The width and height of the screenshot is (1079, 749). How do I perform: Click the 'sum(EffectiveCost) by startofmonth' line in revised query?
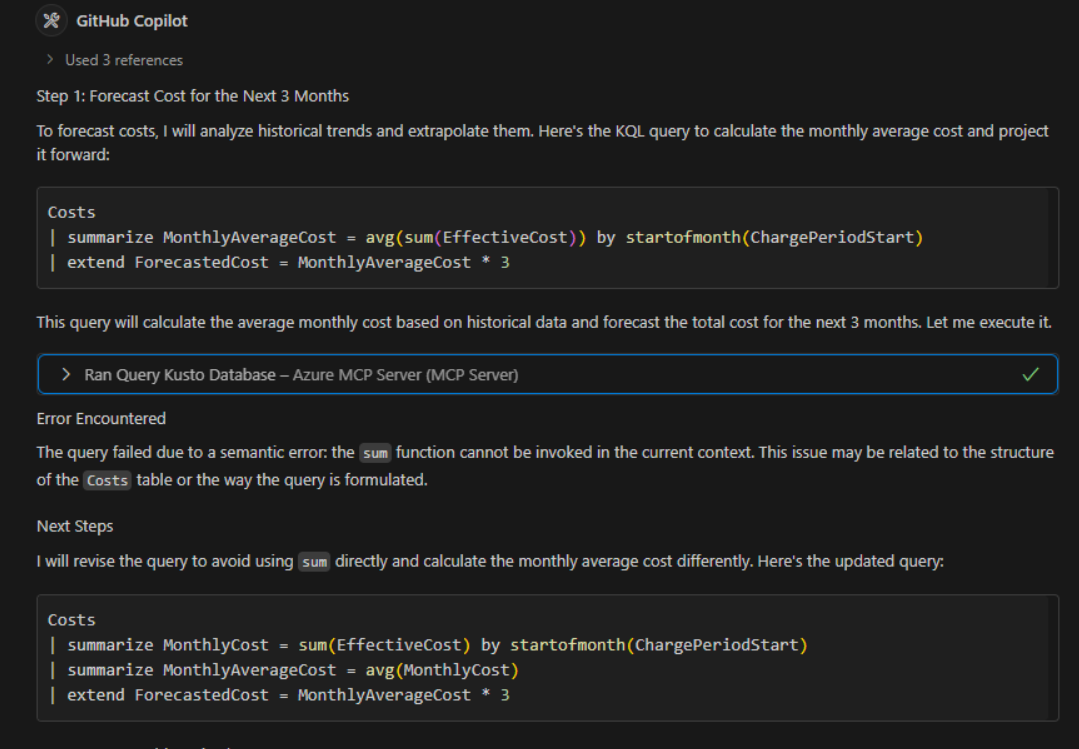(x=427, y=645)
